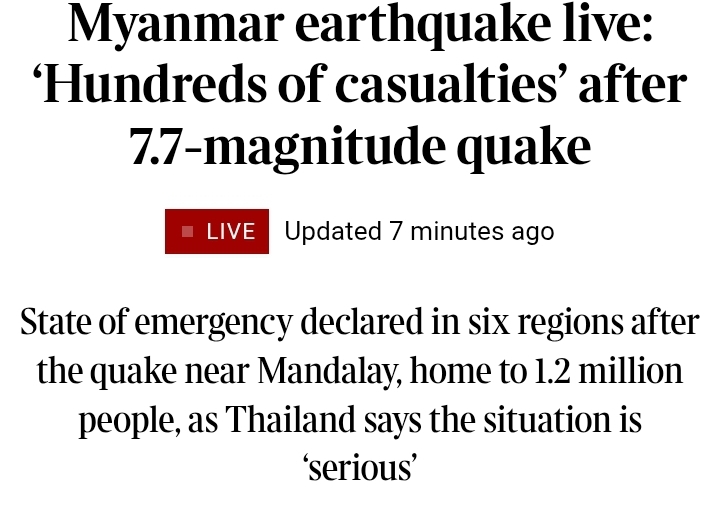The image size is (720, 528).
Task: Click the red LIVE badge
Action: [217, 231]
